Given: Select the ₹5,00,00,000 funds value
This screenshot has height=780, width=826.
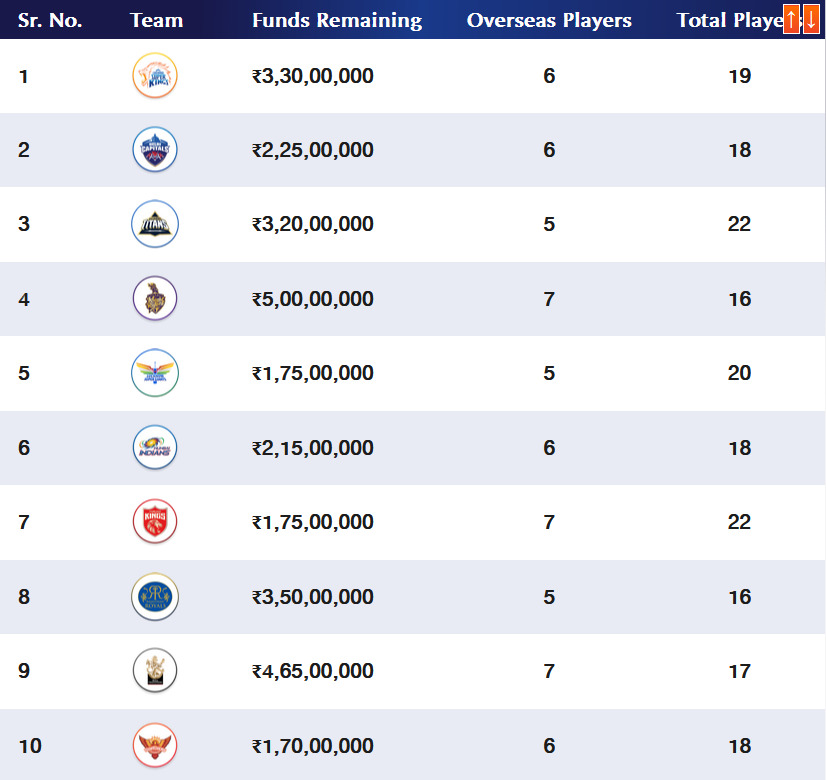Looking at the screenshot, I should point(312,298).
